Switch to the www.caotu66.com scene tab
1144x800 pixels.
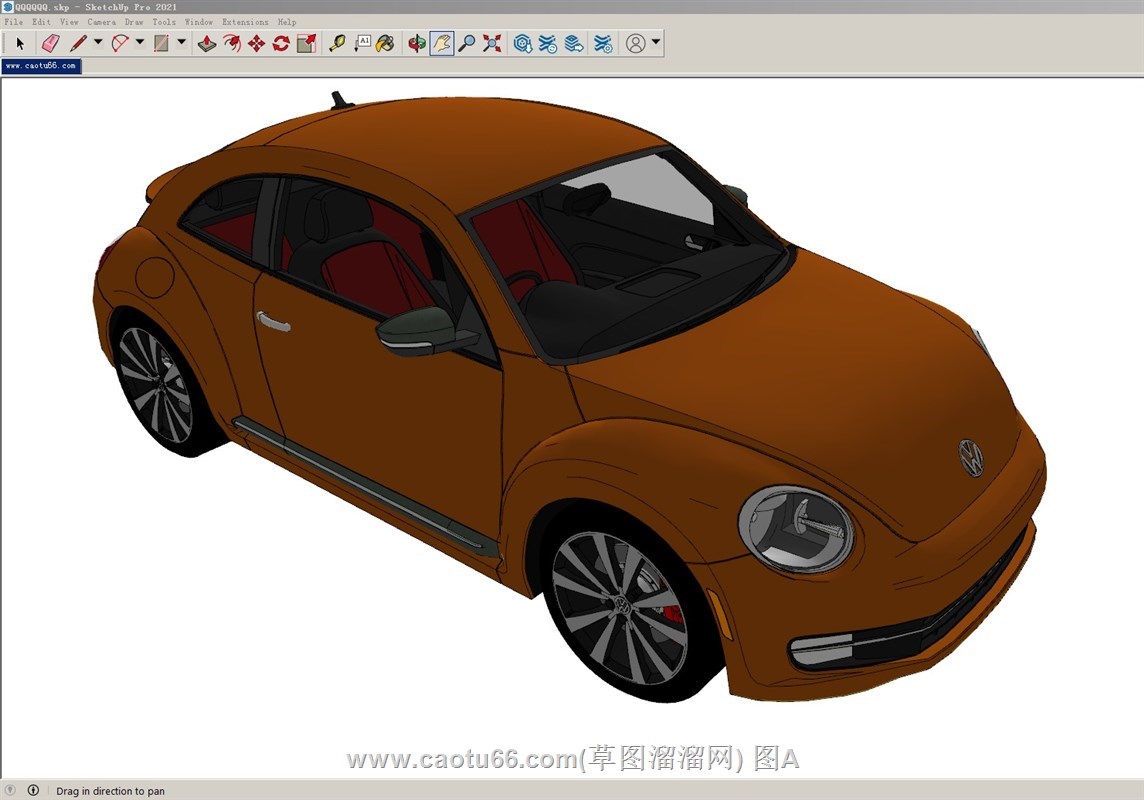(x=40, y=66)
